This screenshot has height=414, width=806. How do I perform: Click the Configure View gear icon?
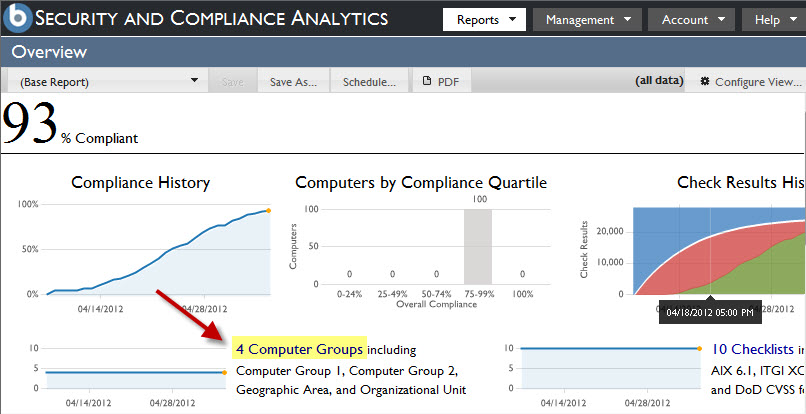click(x=705, y=81)
